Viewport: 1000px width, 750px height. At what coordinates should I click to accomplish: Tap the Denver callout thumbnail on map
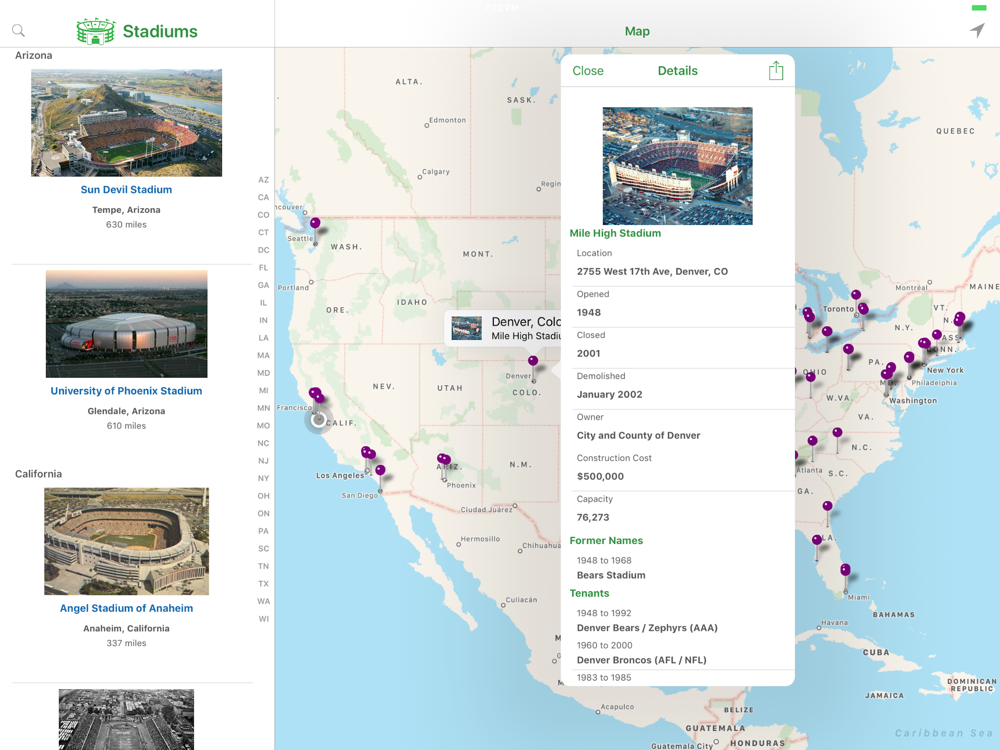[x=466, y=328]
